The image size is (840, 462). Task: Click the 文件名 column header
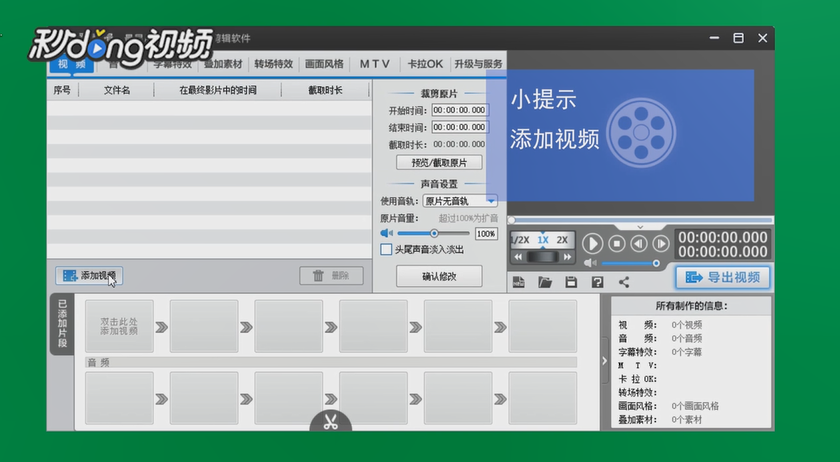pyautogui.click(x=117, y=90)
